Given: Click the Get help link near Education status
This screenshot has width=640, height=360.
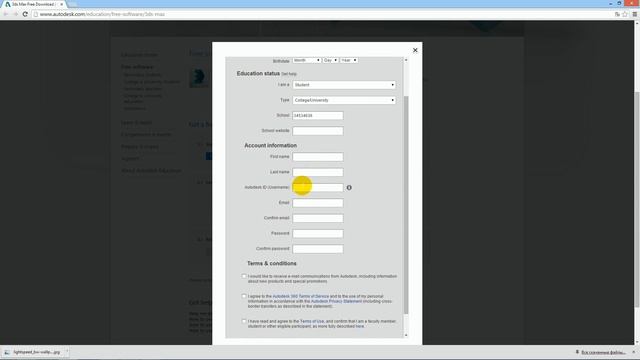Looking at the screenshot, I should [289, 74].
